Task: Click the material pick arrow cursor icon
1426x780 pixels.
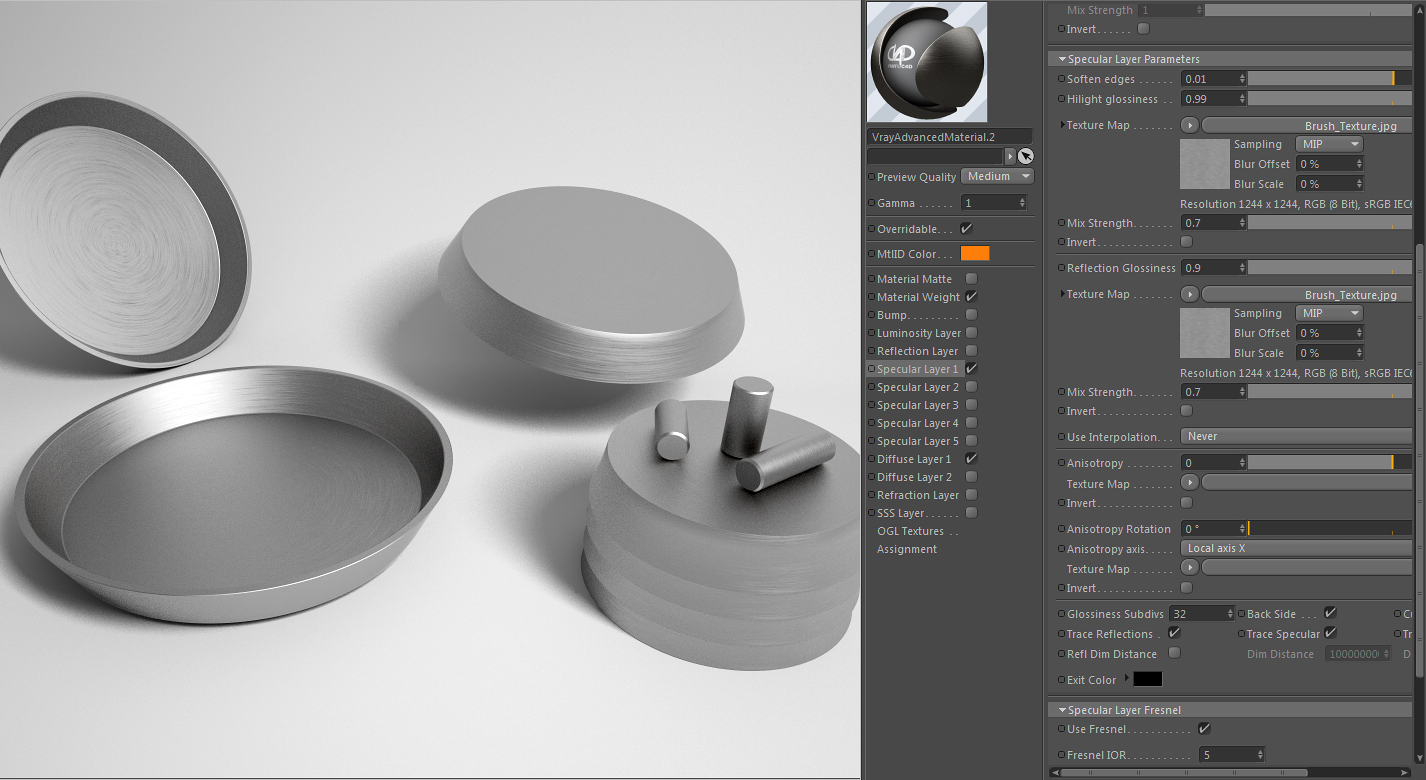Action: (x=1026, y=156)
